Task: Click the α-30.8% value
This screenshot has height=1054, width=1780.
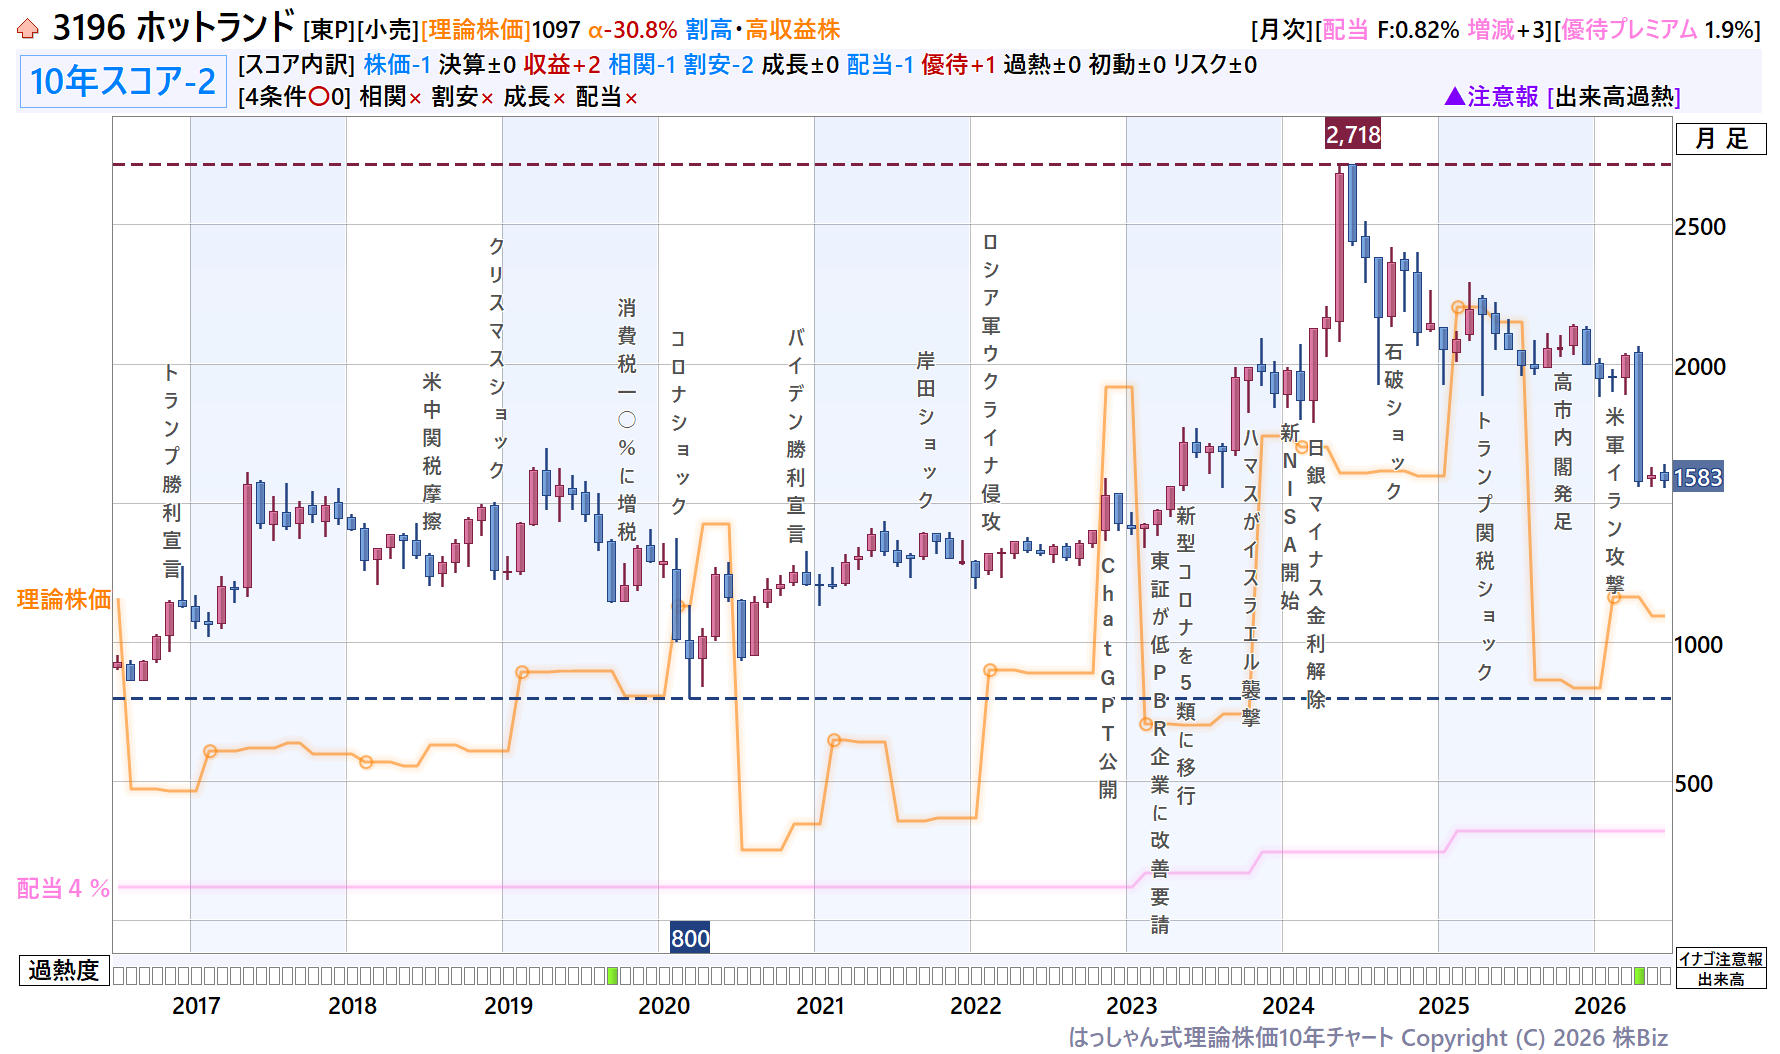Action: 632,30
